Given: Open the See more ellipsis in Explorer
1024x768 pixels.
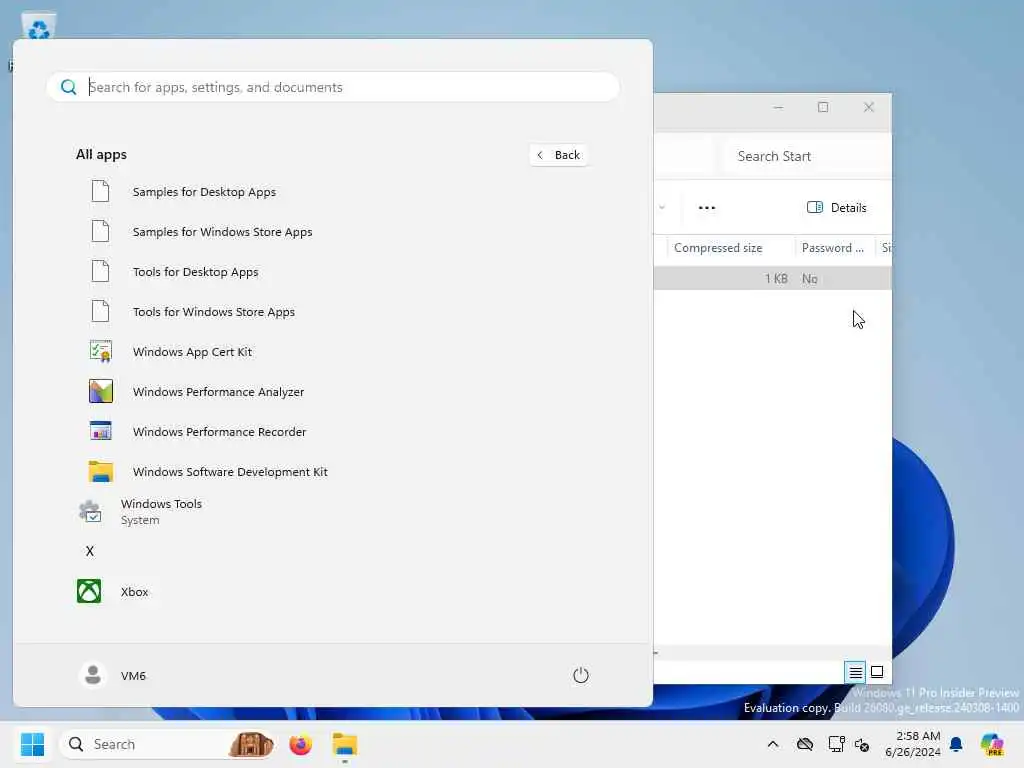Looking at the screenshot, I should click(707, 208).
